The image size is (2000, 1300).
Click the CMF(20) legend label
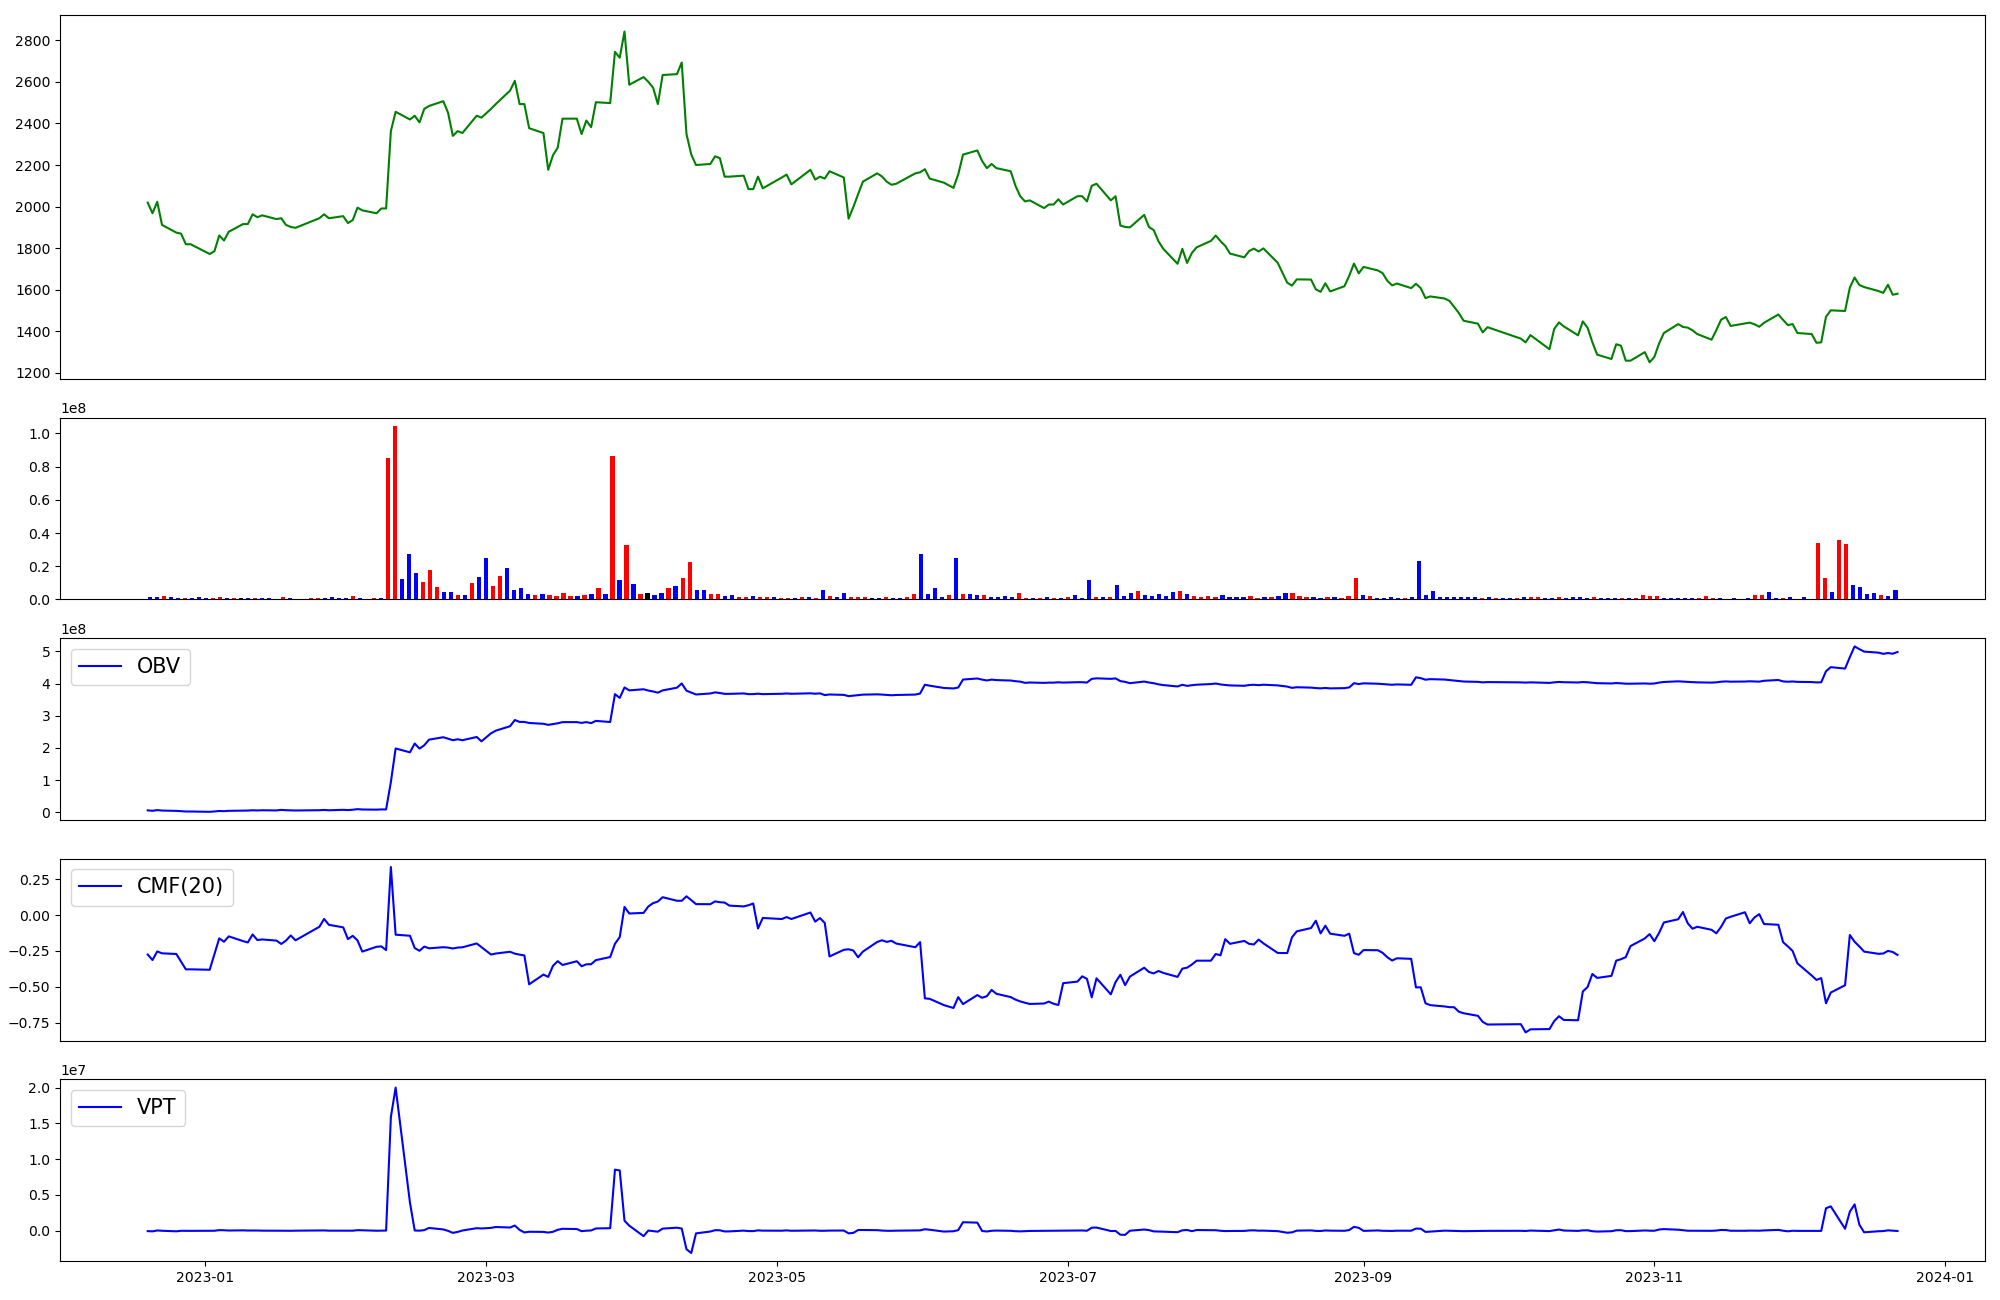click(x=179, y=887)
